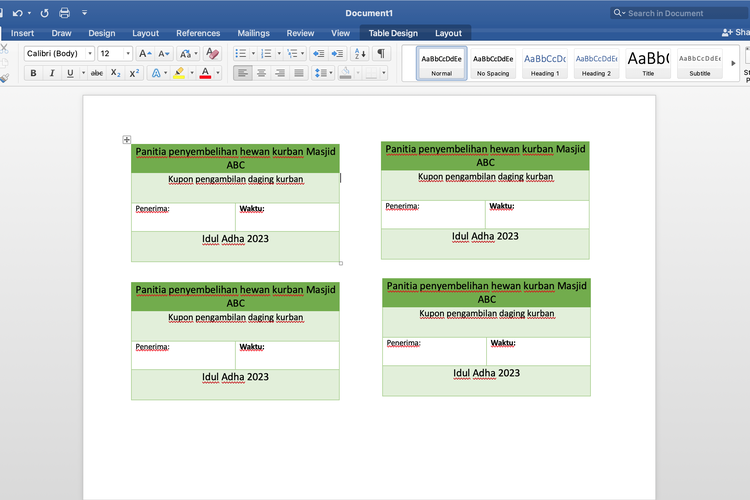
Task: Click the first coupon's table resize handle
Action: [341, 263]
